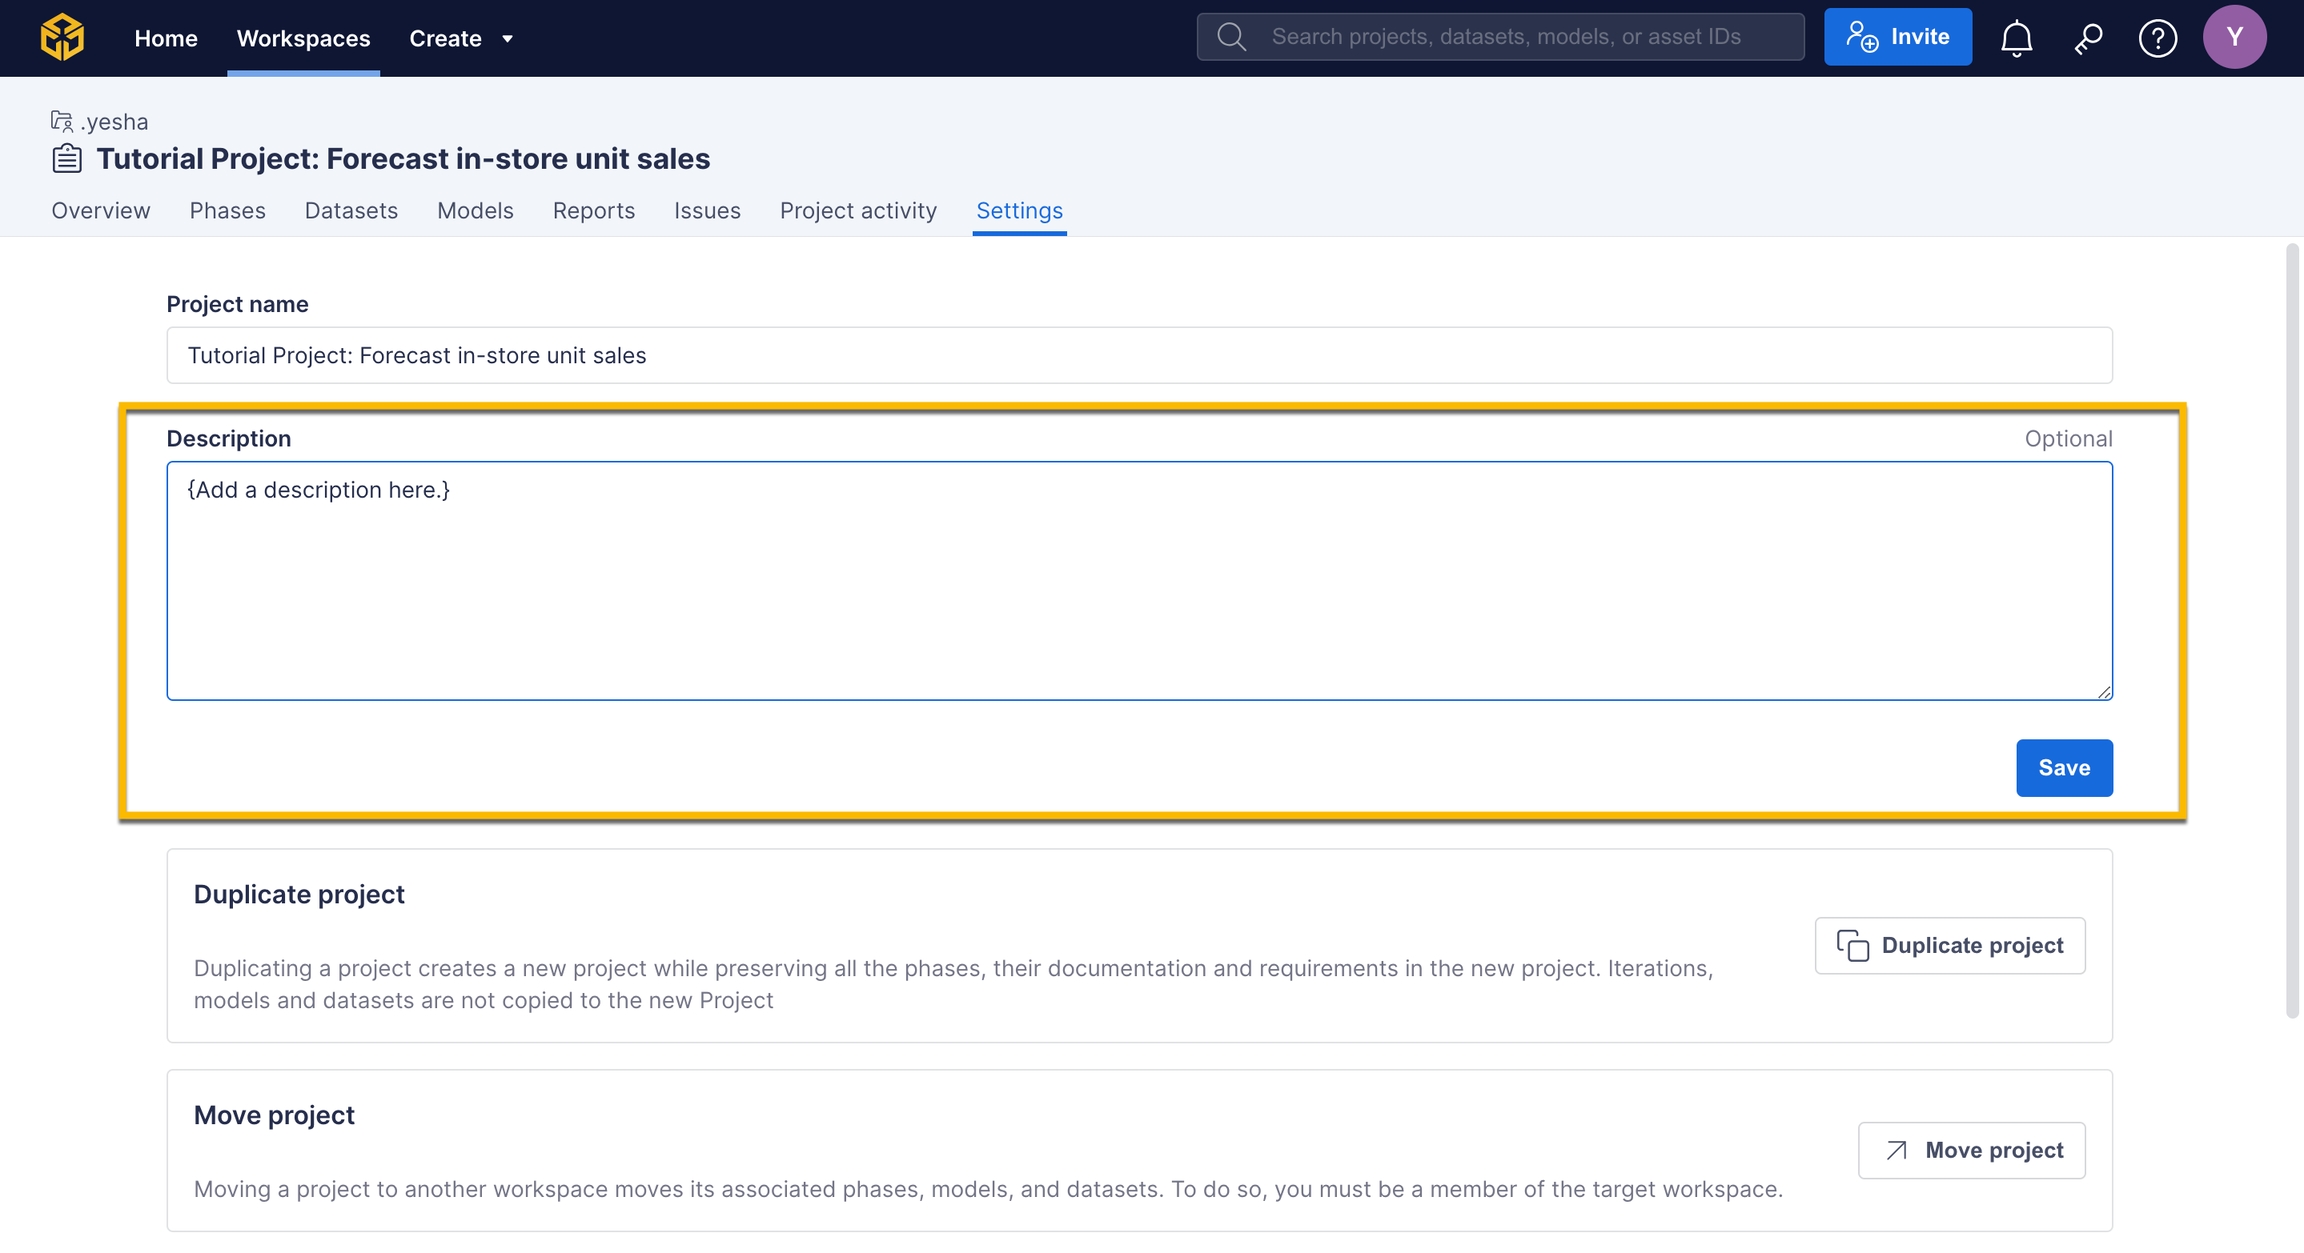Screen dimensions: 2304x1253
Task: Click the project clipboard icon by the title
Action: click(67, 158)
